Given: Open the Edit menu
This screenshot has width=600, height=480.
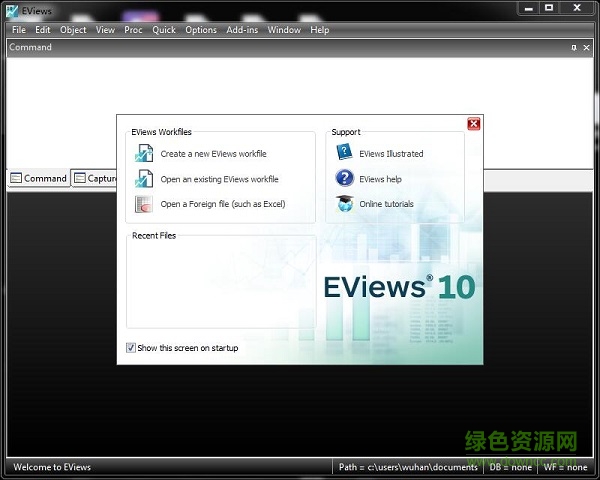Looking at the screenshot, I should pos(42,30).
